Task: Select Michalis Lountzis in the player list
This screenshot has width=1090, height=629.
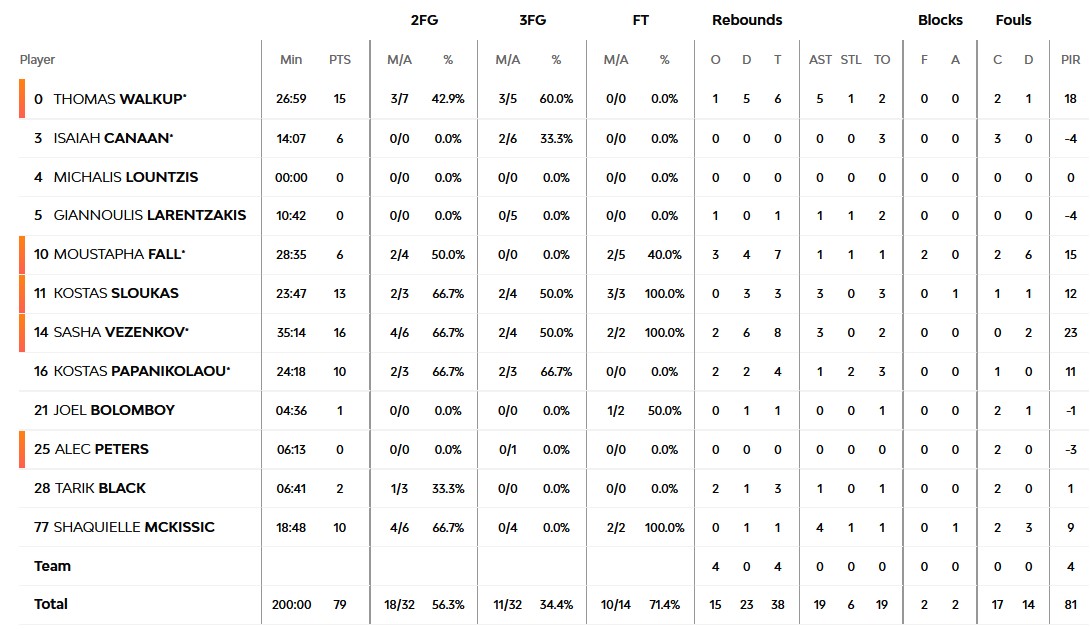Action: [x=125, y=177]
